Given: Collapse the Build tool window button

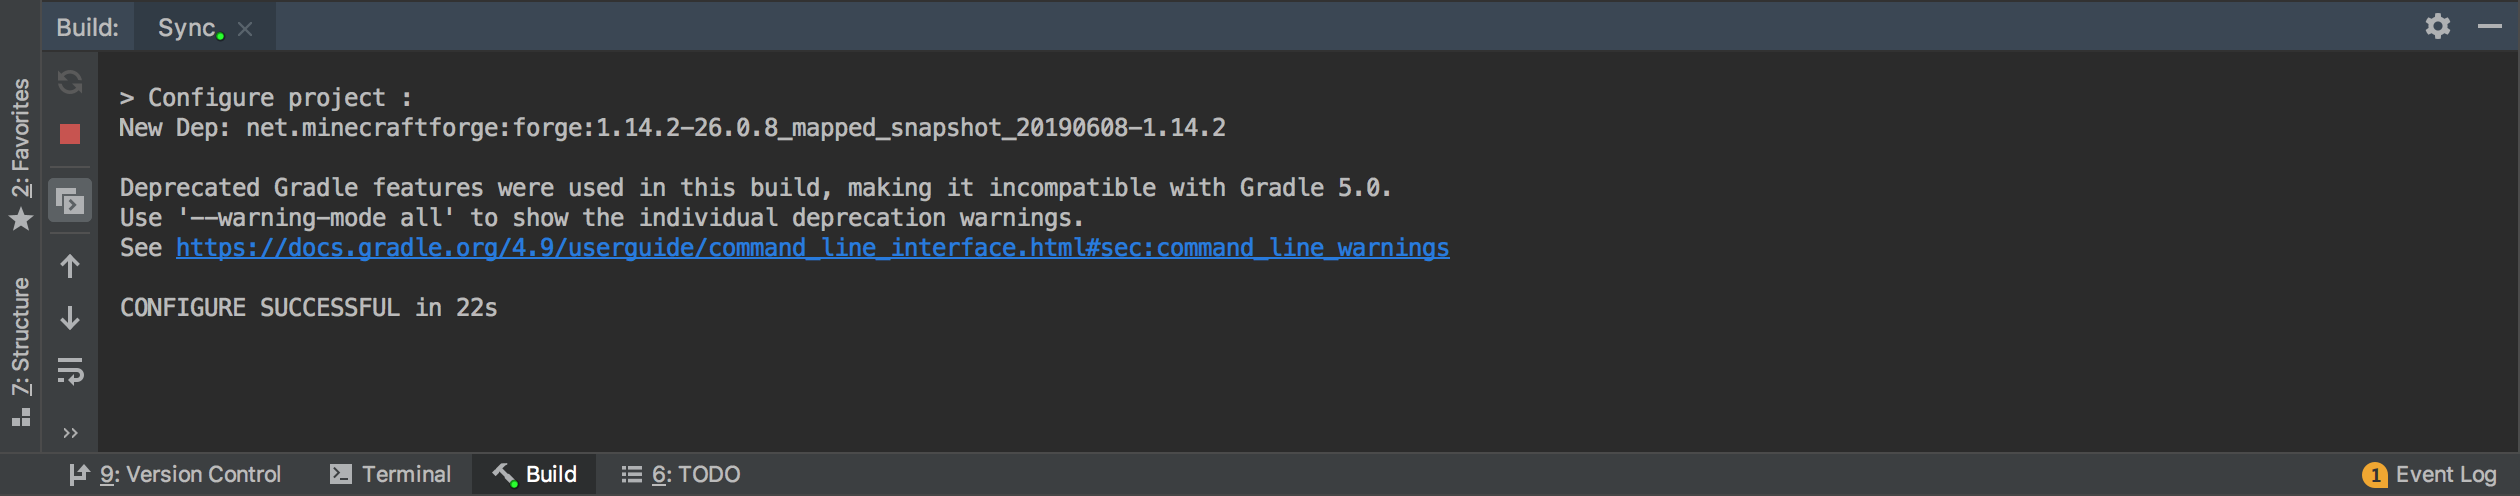Looking at the screenshot, I should click(x=535, y=475).
